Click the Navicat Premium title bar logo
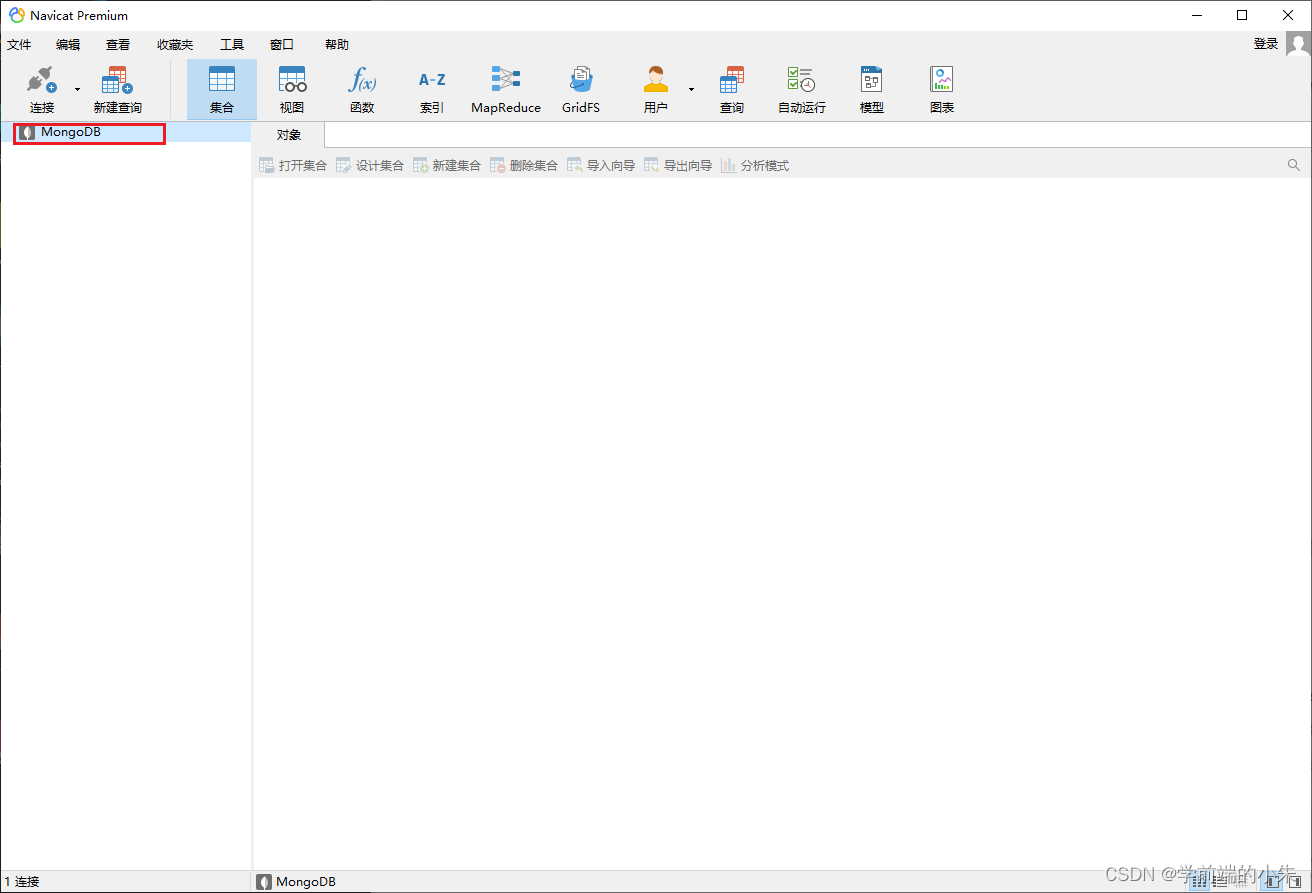The image size is (1312, 893). [x=17, y=15]
